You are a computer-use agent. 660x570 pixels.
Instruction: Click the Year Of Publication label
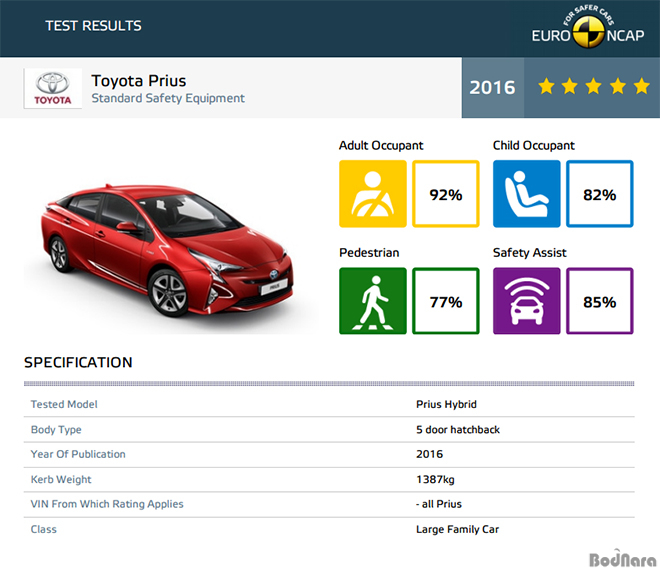pyautogui.click(x=78, y=454)
